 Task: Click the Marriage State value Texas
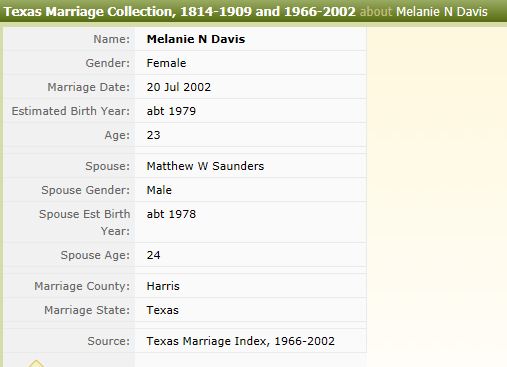(x=163, y=310)
